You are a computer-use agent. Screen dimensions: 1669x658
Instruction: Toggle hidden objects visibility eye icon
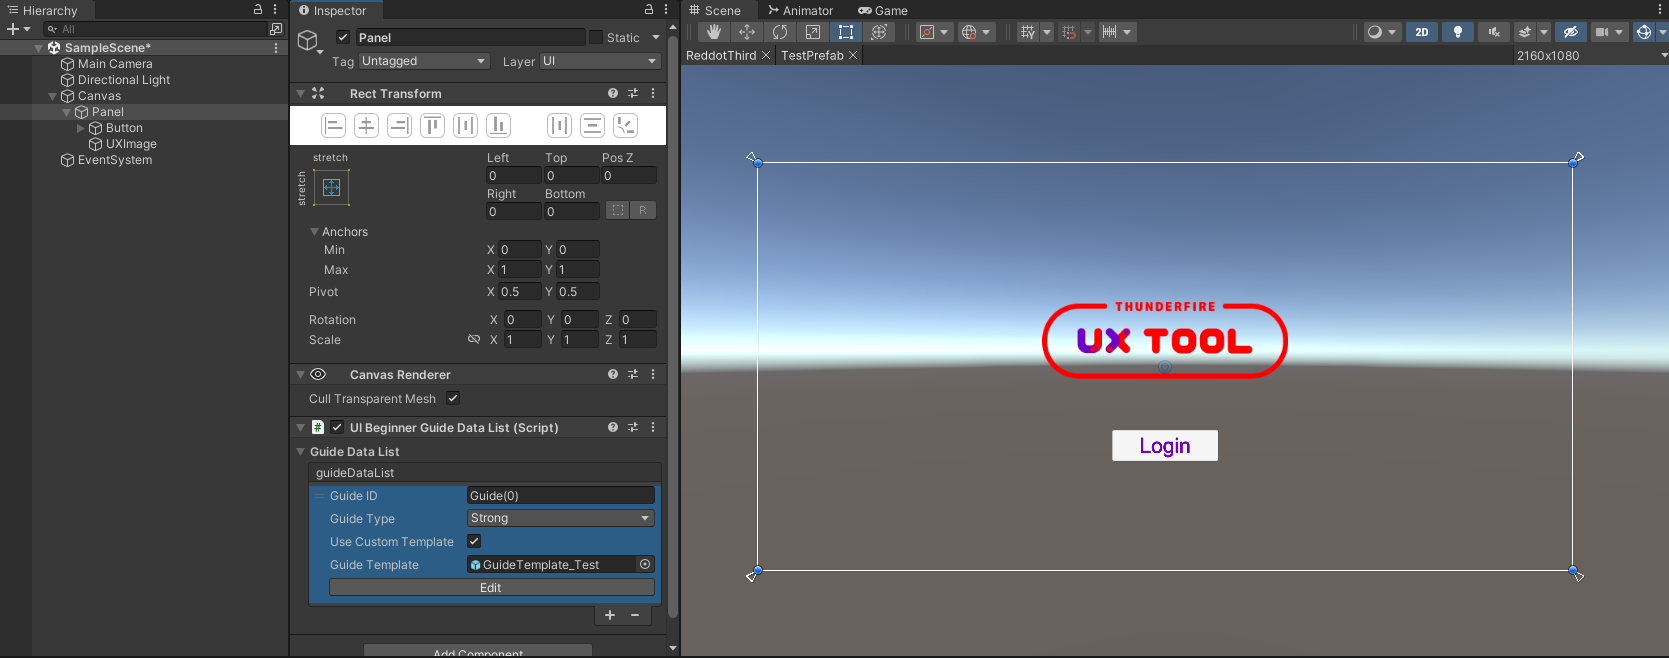[1571, 32]
